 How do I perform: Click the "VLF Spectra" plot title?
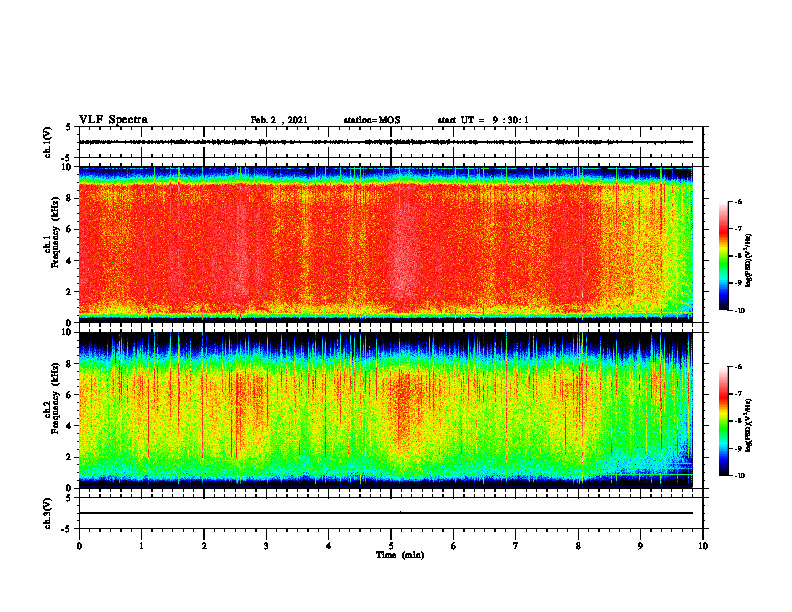pos(113,120)
